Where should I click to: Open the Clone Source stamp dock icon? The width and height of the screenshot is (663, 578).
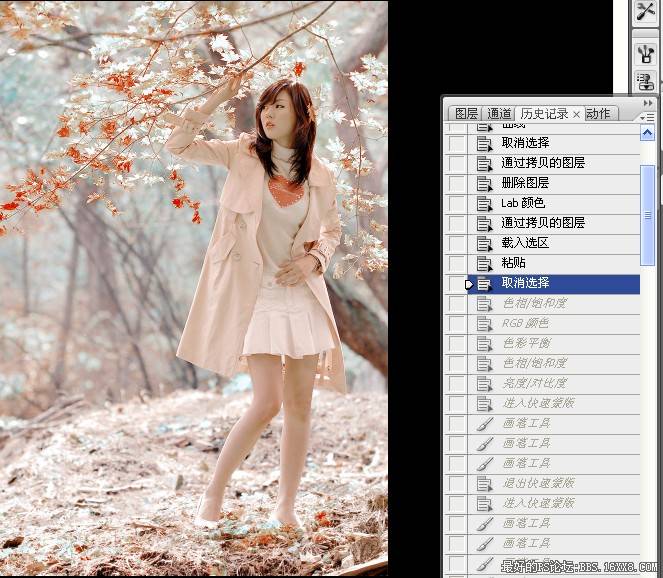(x=646, y=82)
